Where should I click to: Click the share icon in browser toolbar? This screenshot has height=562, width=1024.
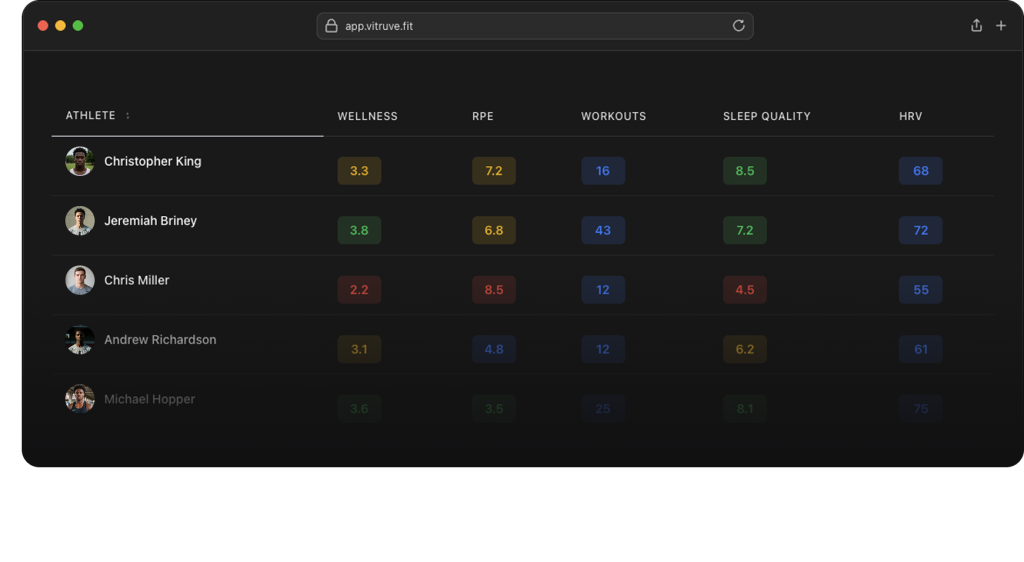[976, 26]
